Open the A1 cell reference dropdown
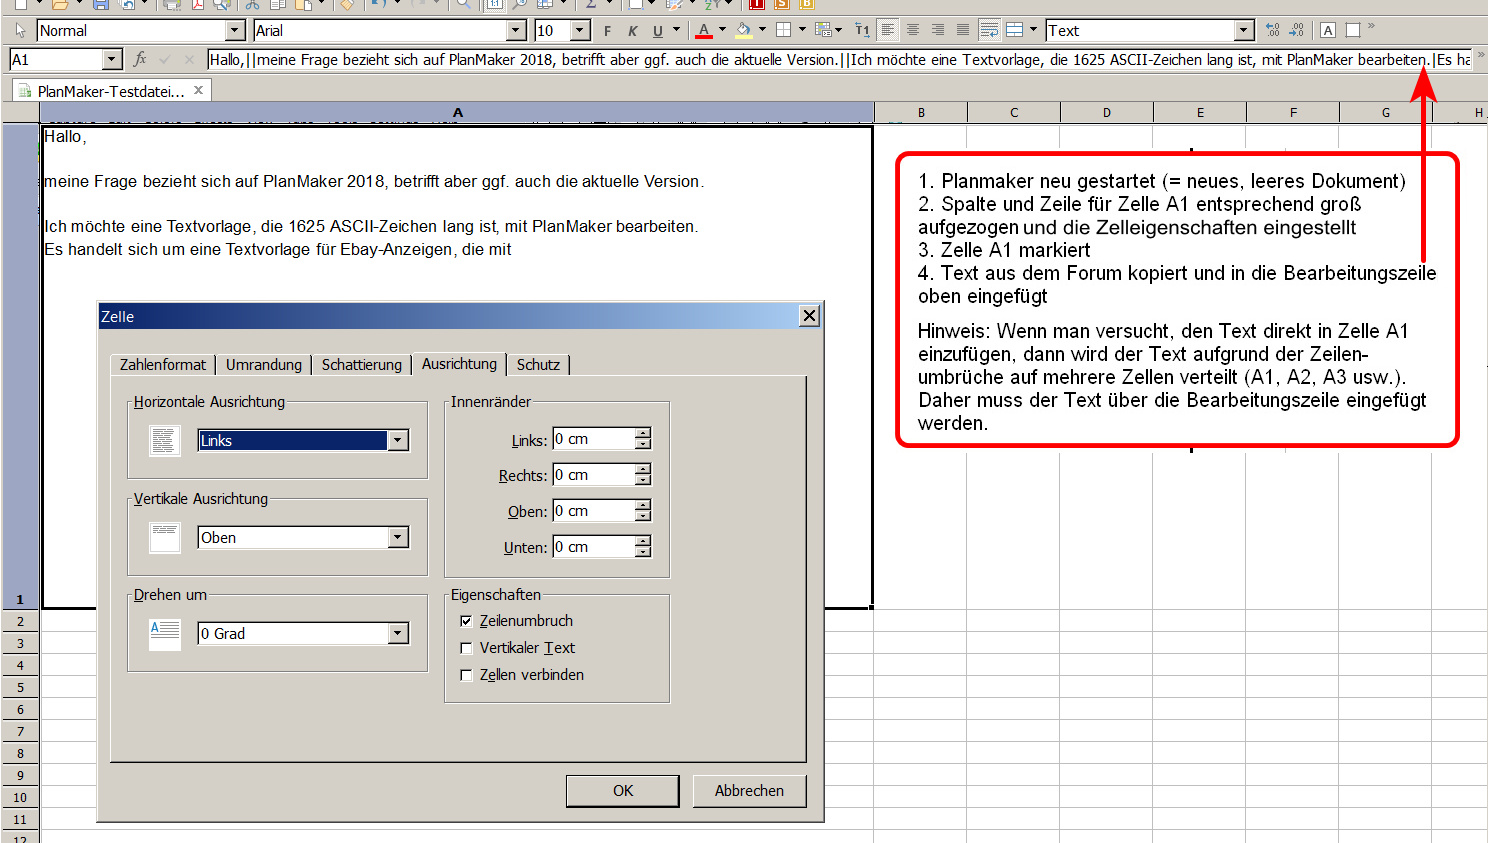The height and width of the screenshot is (843, 1488). tap(112, 60)
